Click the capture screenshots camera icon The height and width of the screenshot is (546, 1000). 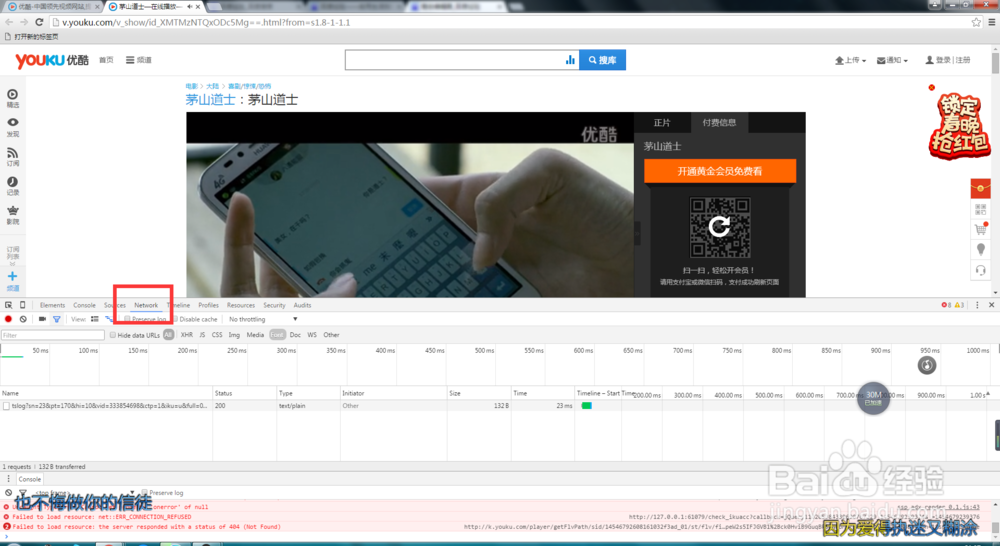coord(42,319)
